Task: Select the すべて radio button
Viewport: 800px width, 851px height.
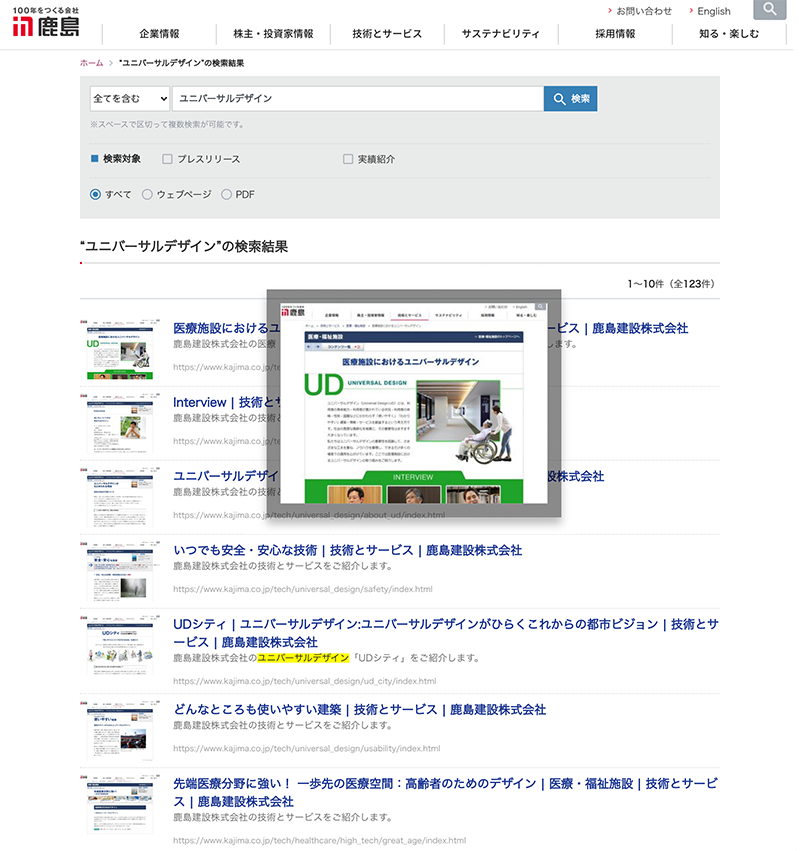Action: click(96, 196)
